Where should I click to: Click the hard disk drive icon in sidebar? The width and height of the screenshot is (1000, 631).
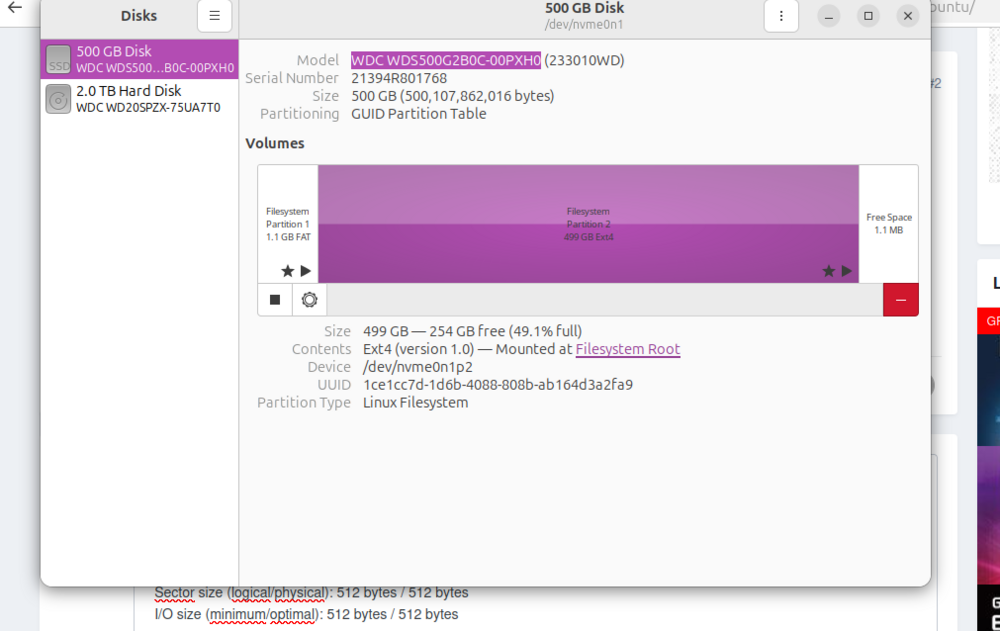click(x=59, y=98)
